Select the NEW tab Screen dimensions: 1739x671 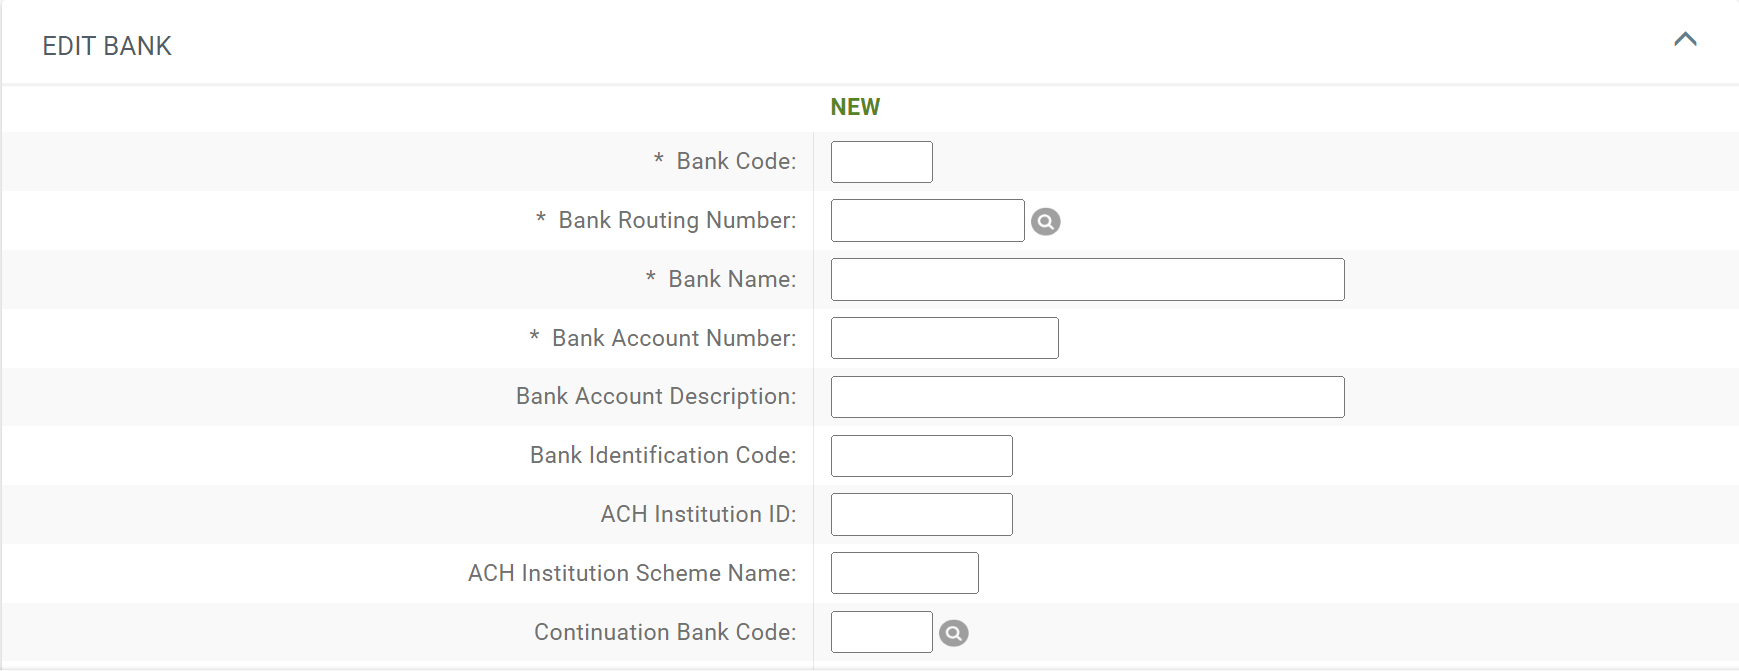tap(856, 106)
